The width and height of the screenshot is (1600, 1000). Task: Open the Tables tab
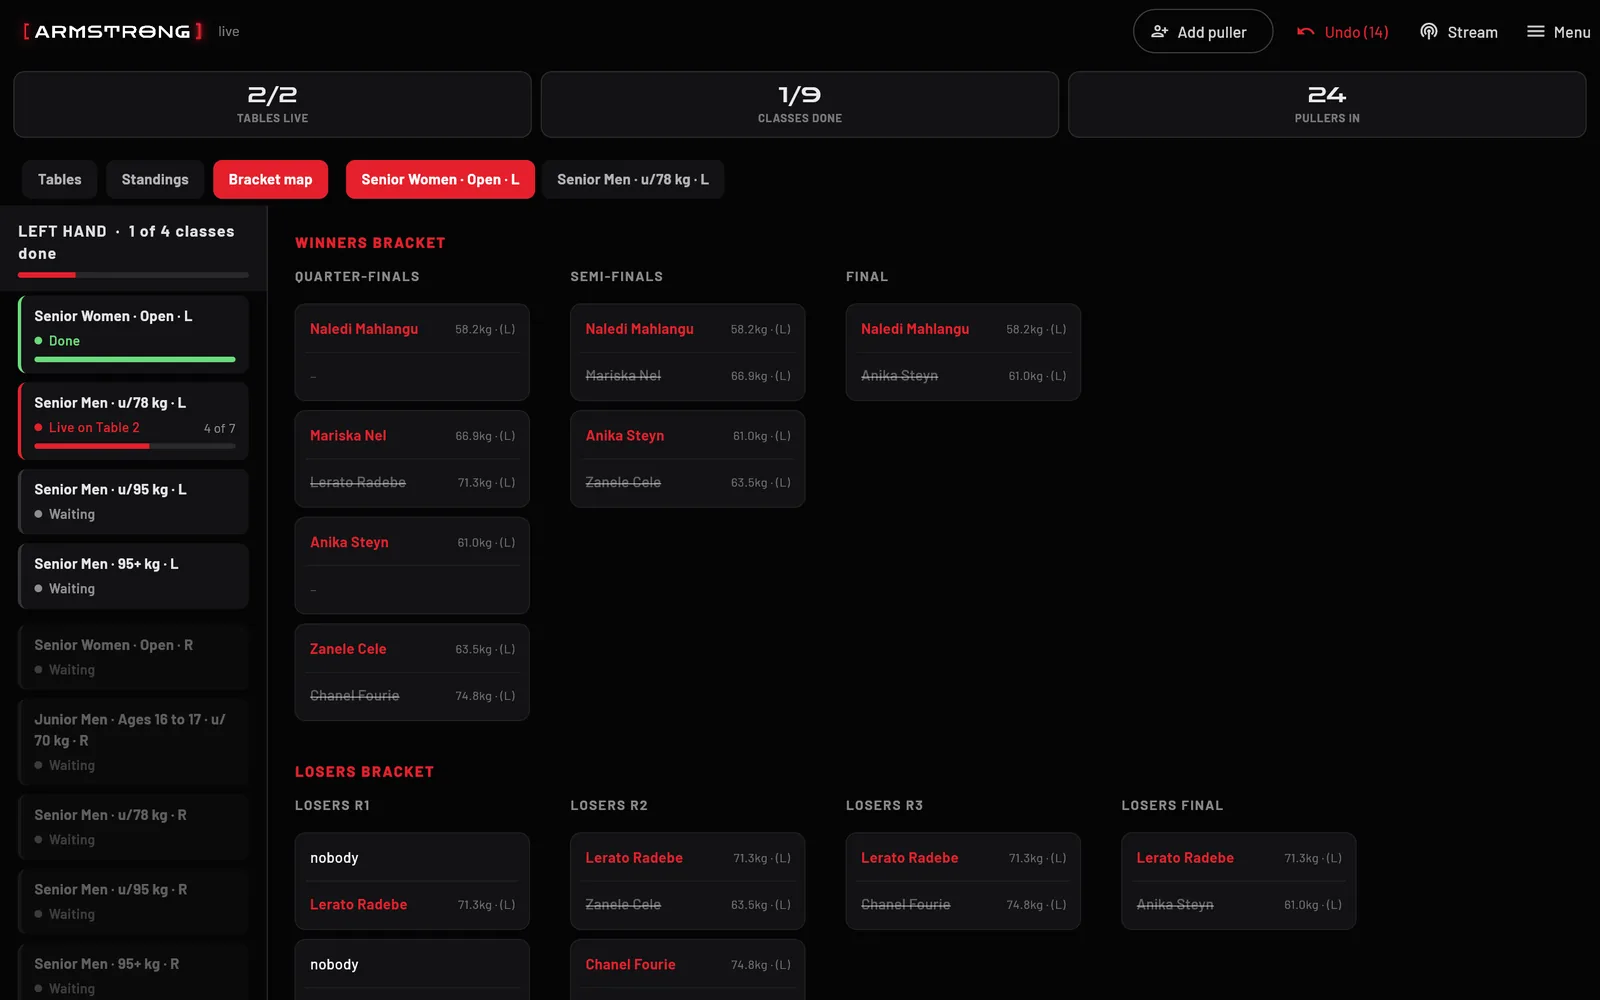(x=60, y=180)
